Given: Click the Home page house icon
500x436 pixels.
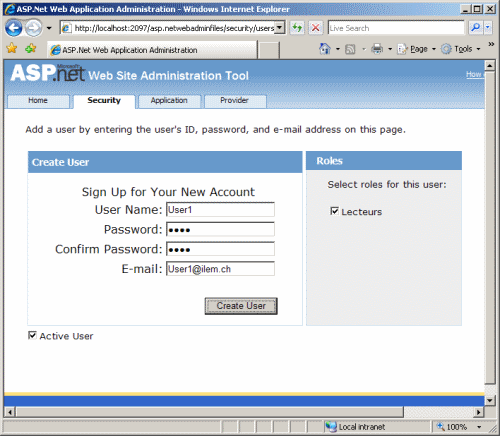Looking at the screenshot, I should pos(325,49).
